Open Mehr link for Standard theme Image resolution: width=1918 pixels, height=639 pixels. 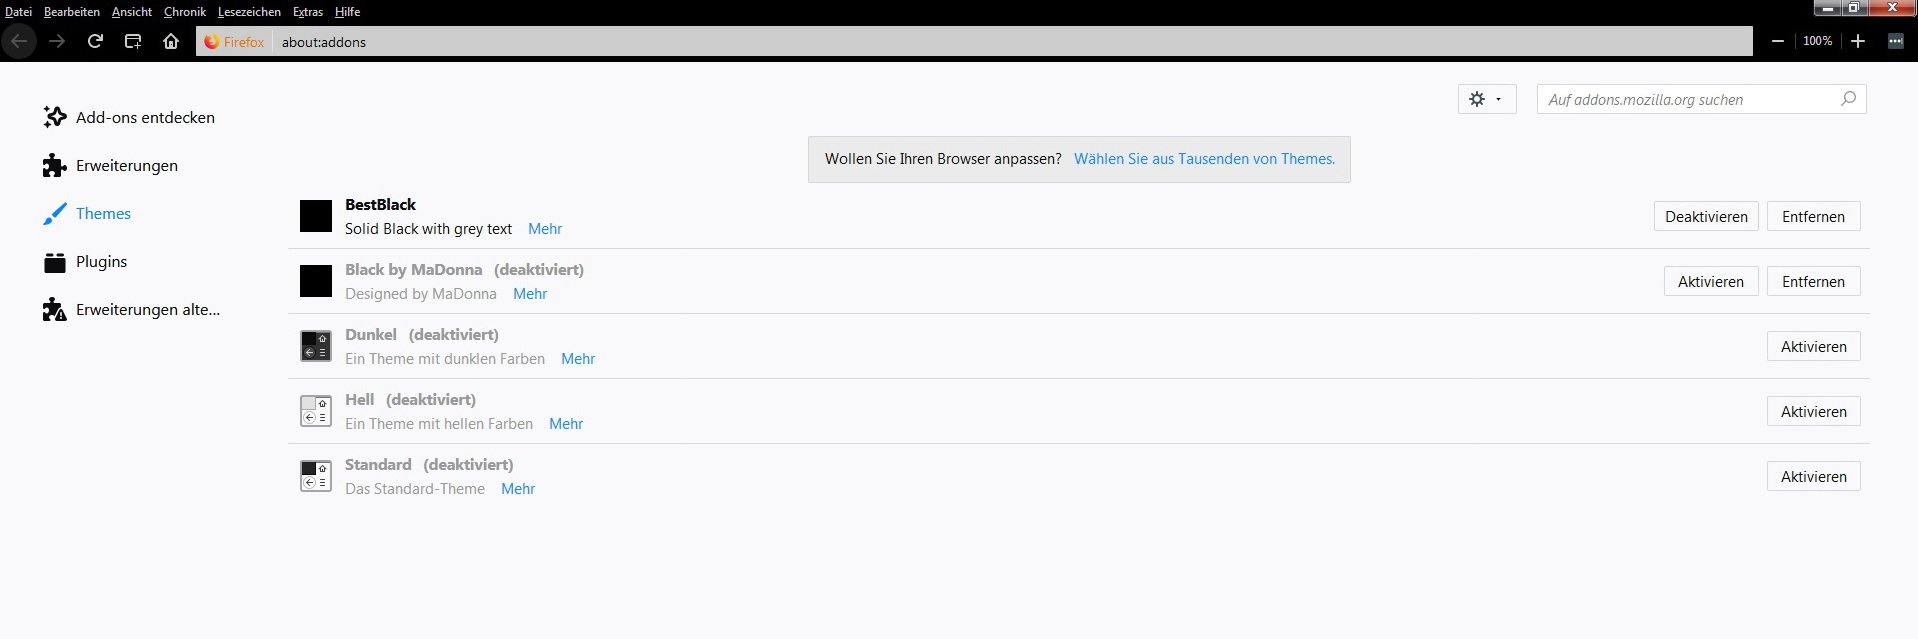pyautogui.click(x=518, y=489)
